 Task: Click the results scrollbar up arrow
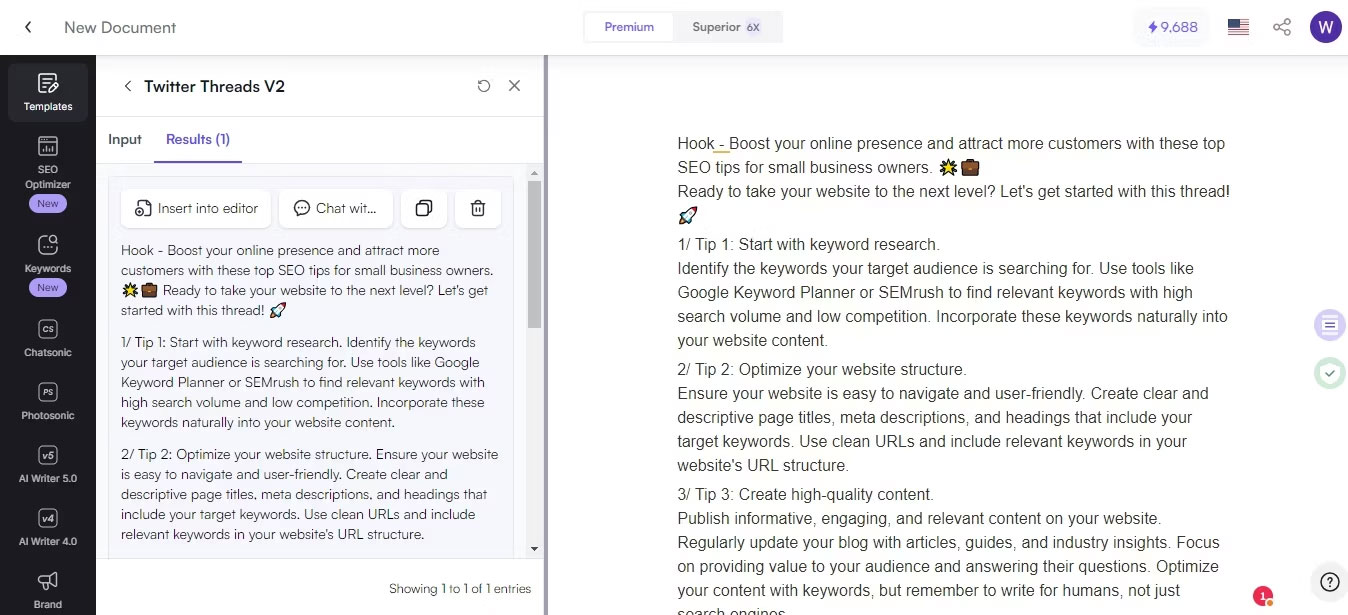(x=534, y=172)
